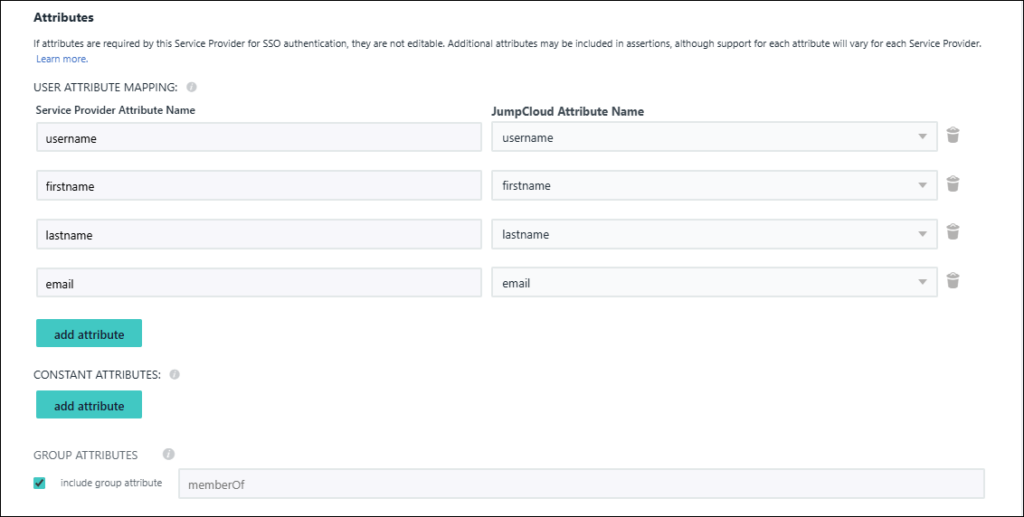Screen dimensions: 1024x517
Task: Delete the email attribute mapping
Action: coord(953,281)
